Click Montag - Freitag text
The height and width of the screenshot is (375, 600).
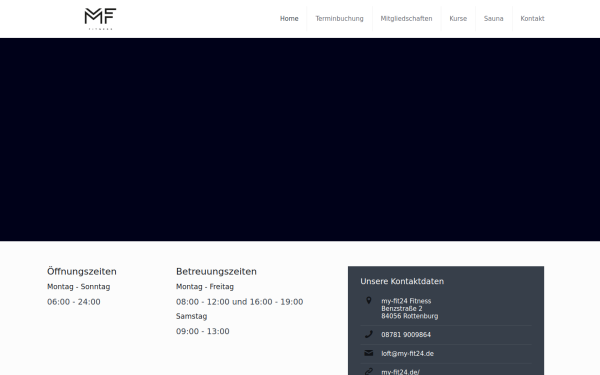point(205,287)
